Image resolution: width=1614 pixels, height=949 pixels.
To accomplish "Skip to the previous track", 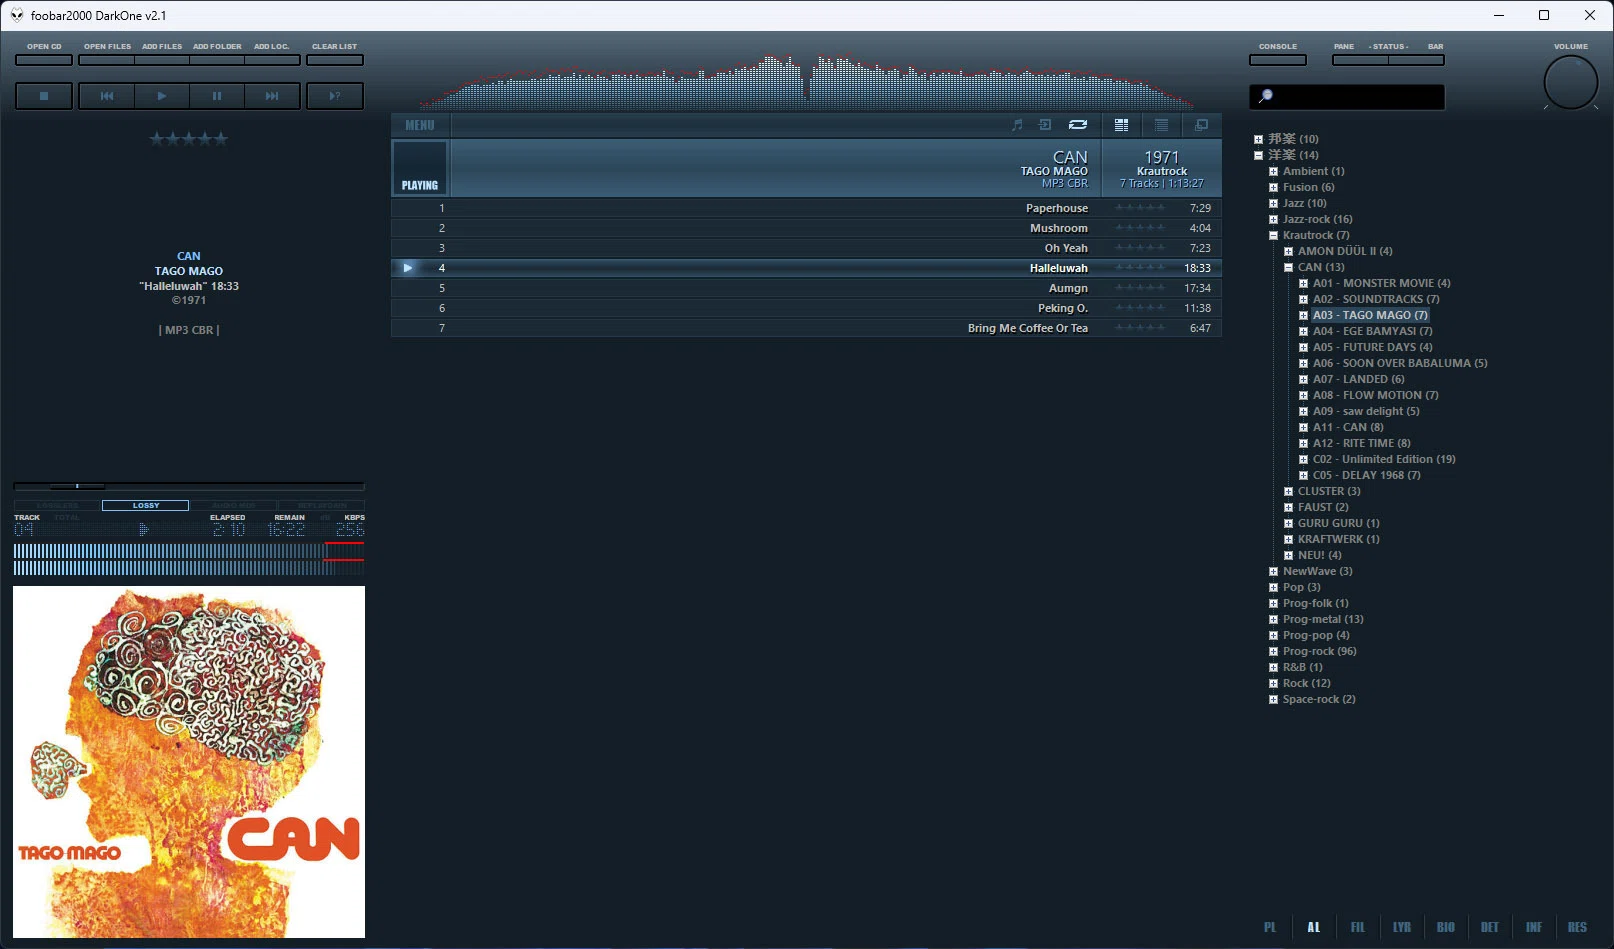I will pyautogui.click(x=107, y=96).
